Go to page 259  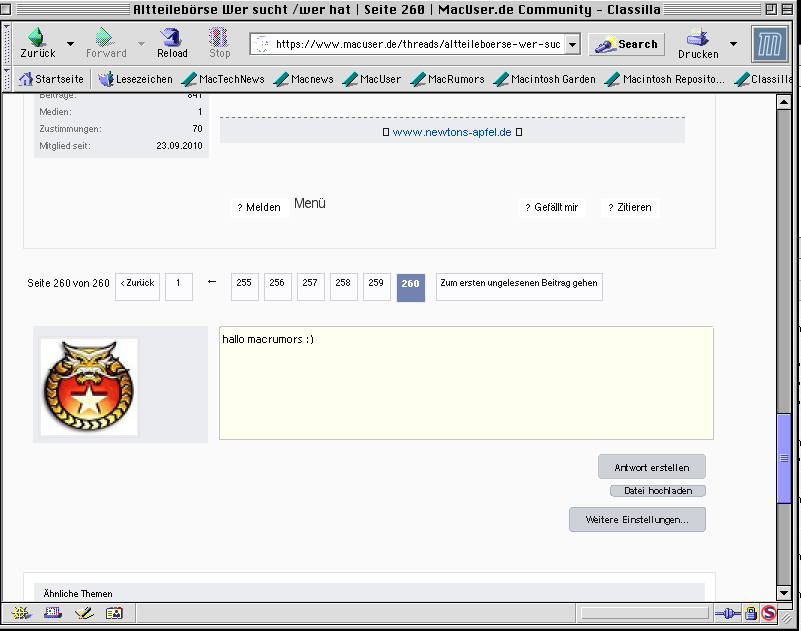pos(376,287)
